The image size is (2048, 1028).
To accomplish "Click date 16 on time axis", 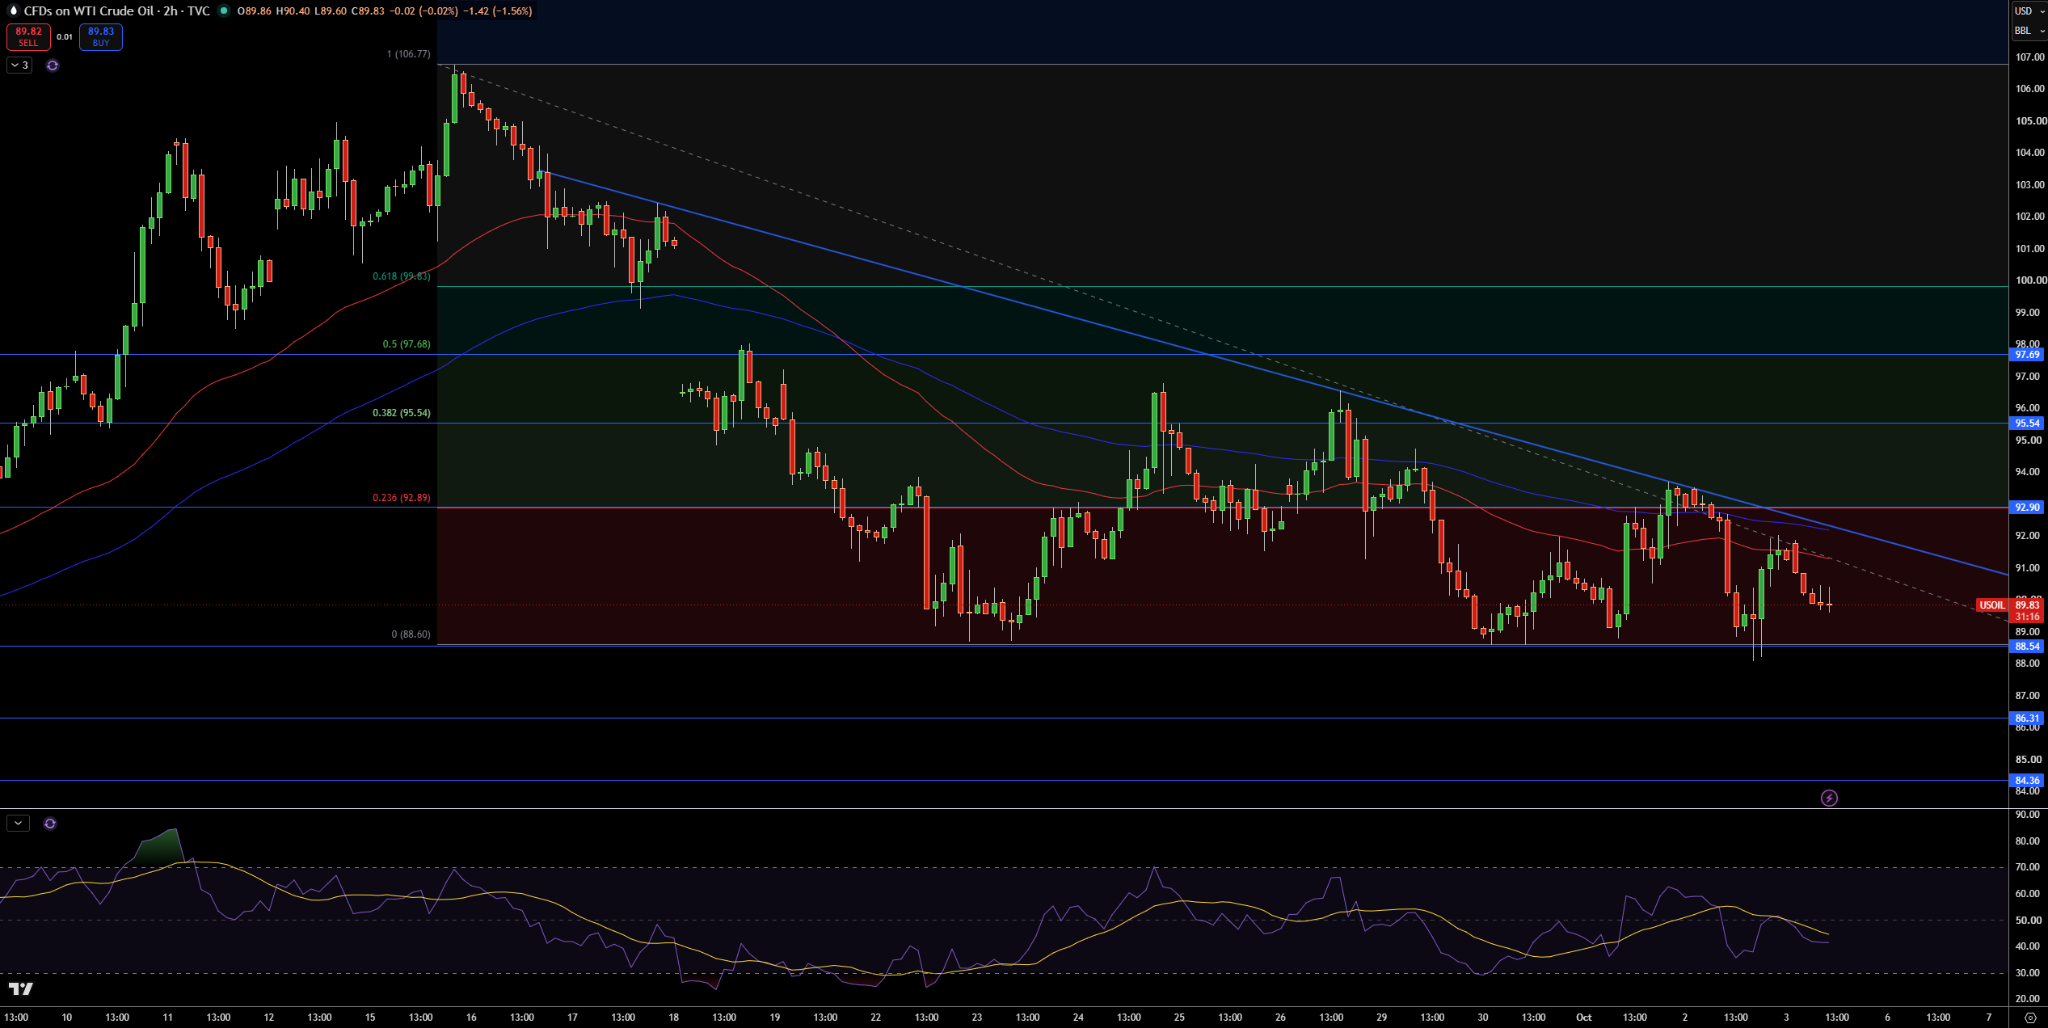I will coord(471,1017).
